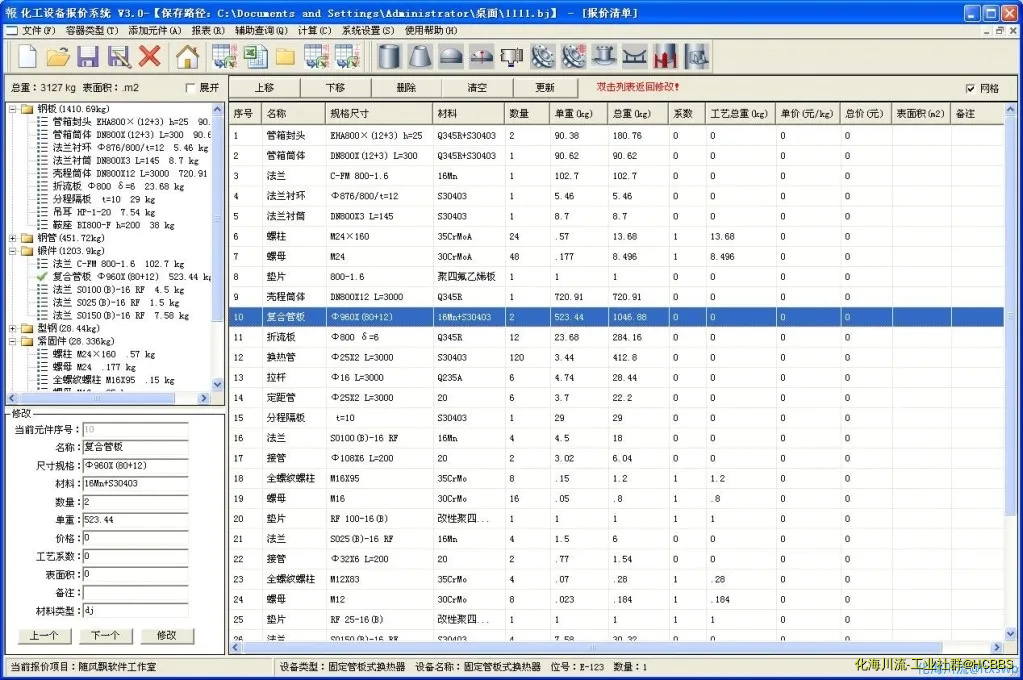Click the 下移 button
The height and width of the screenshot is (680, 1023).
[335, 87]
